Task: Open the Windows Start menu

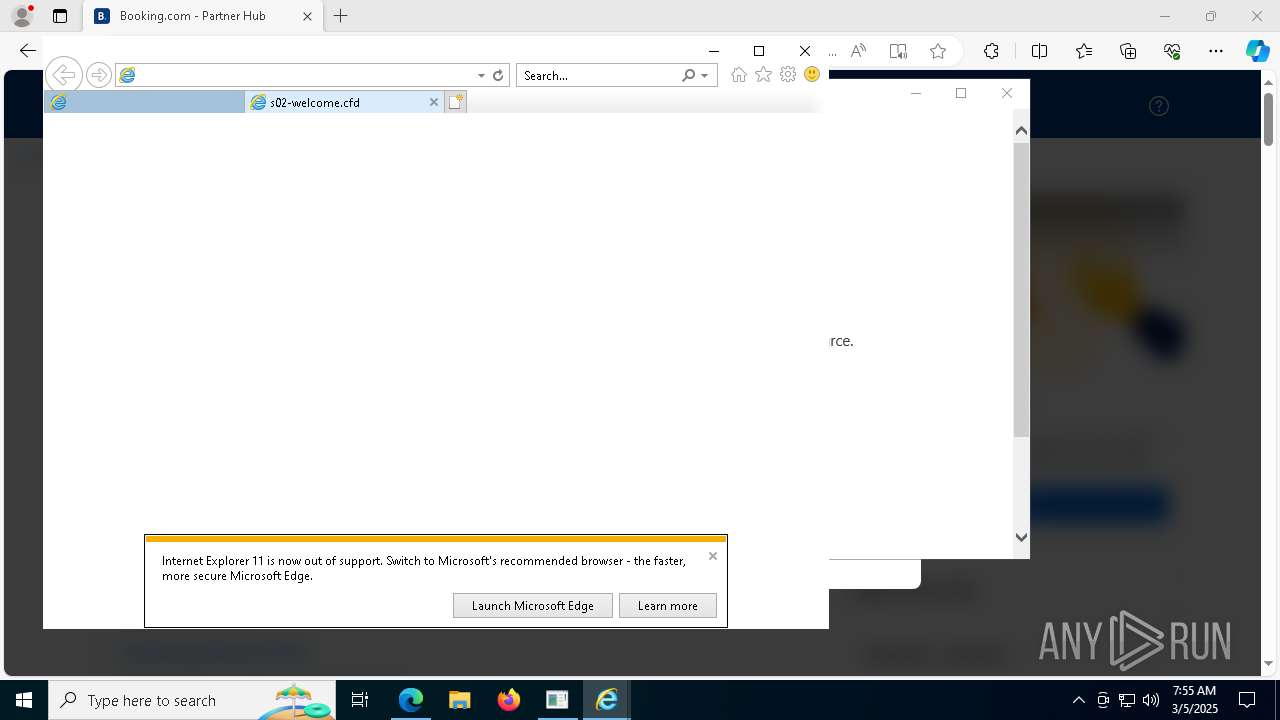Action: click(x=24, y=700)
